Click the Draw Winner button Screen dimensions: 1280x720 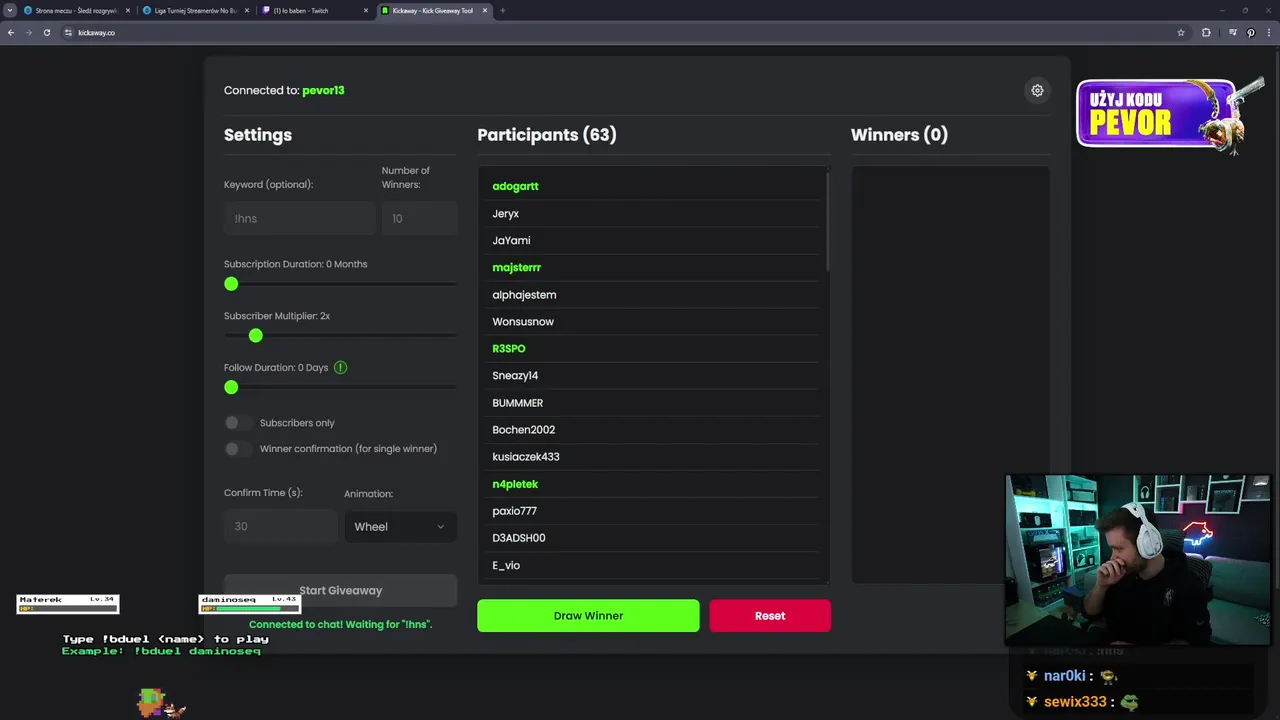588,616
